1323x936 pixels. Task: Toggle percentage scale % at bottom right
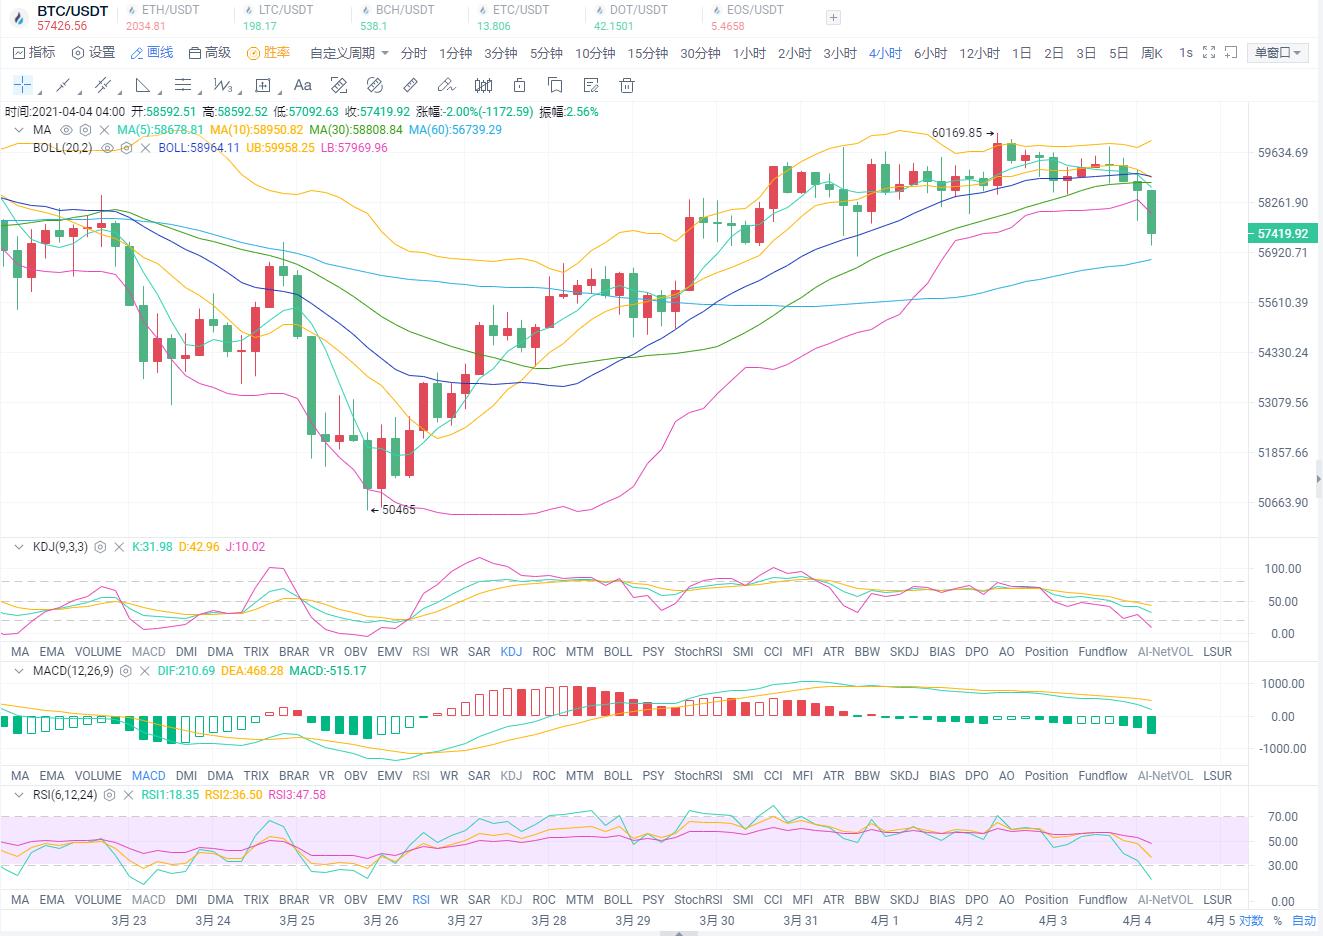click(x=1277, y=921)
